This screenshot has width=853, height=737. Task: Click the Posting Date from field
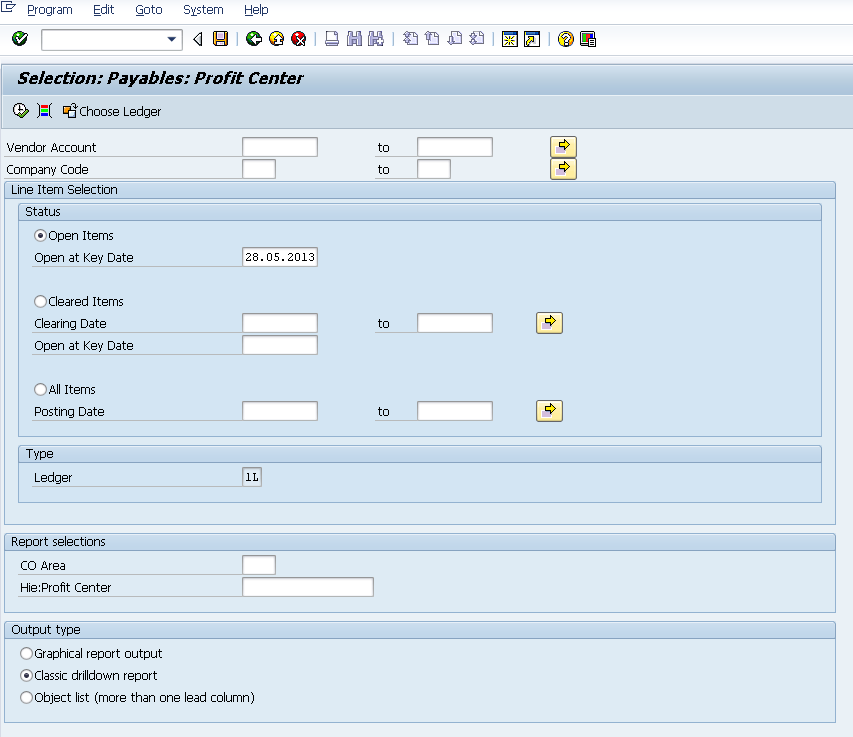coord(280,411)
